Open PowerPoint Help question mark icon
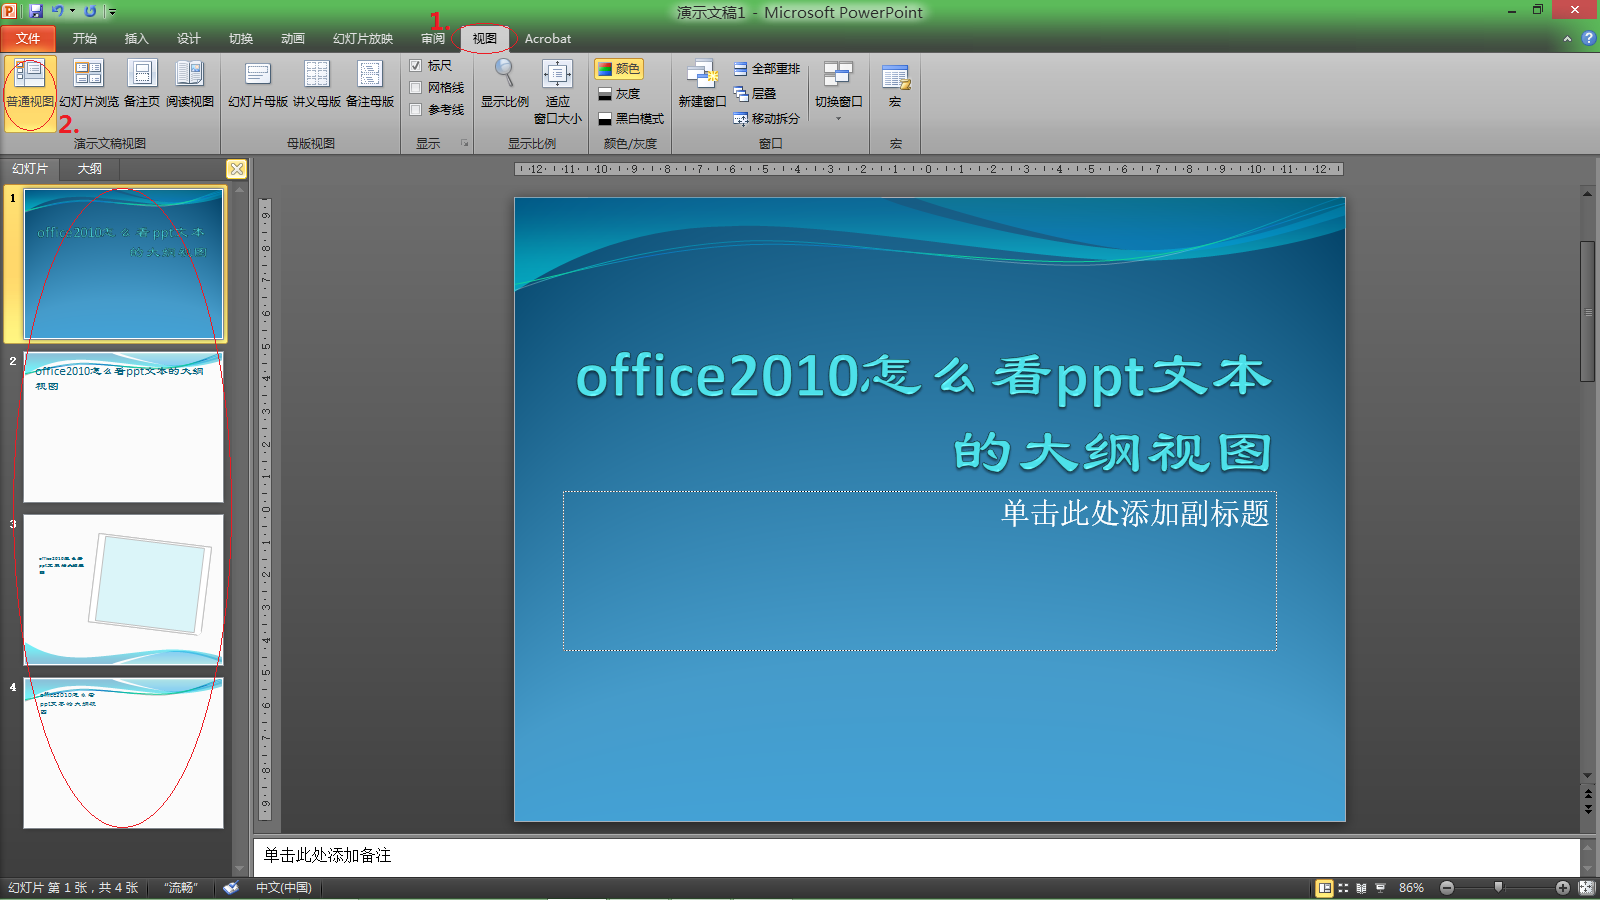Viewport: 1600px width, 900px height. point(1588,38)
